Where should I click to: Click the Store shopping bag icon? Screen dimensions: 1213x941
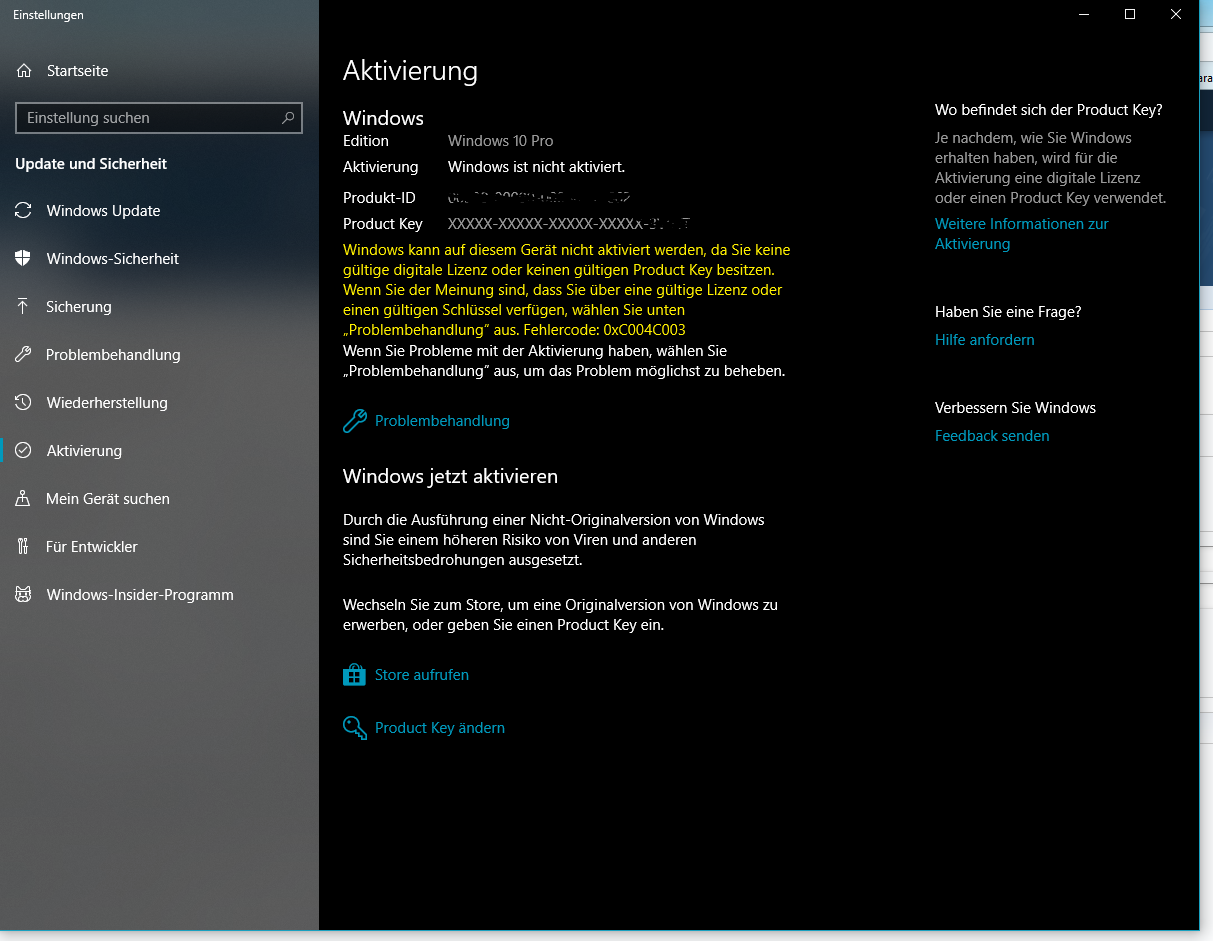(x=355, y=675)
